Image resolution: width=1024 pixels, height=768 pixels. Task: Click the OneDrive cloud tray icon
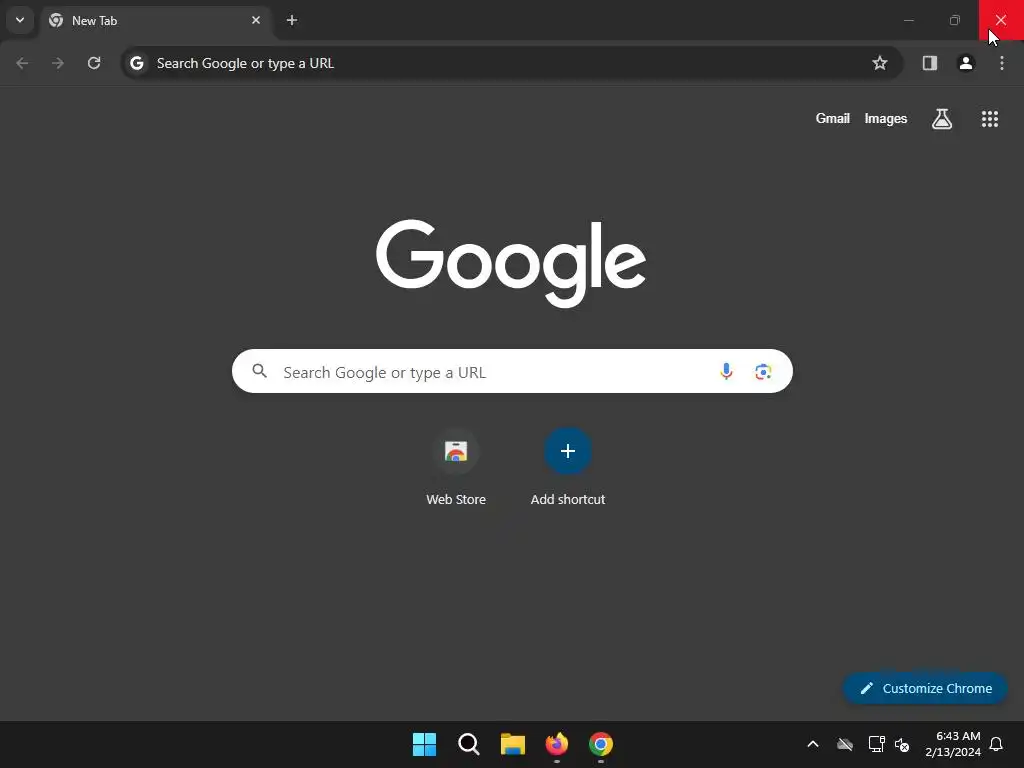[x=845, y=744]
